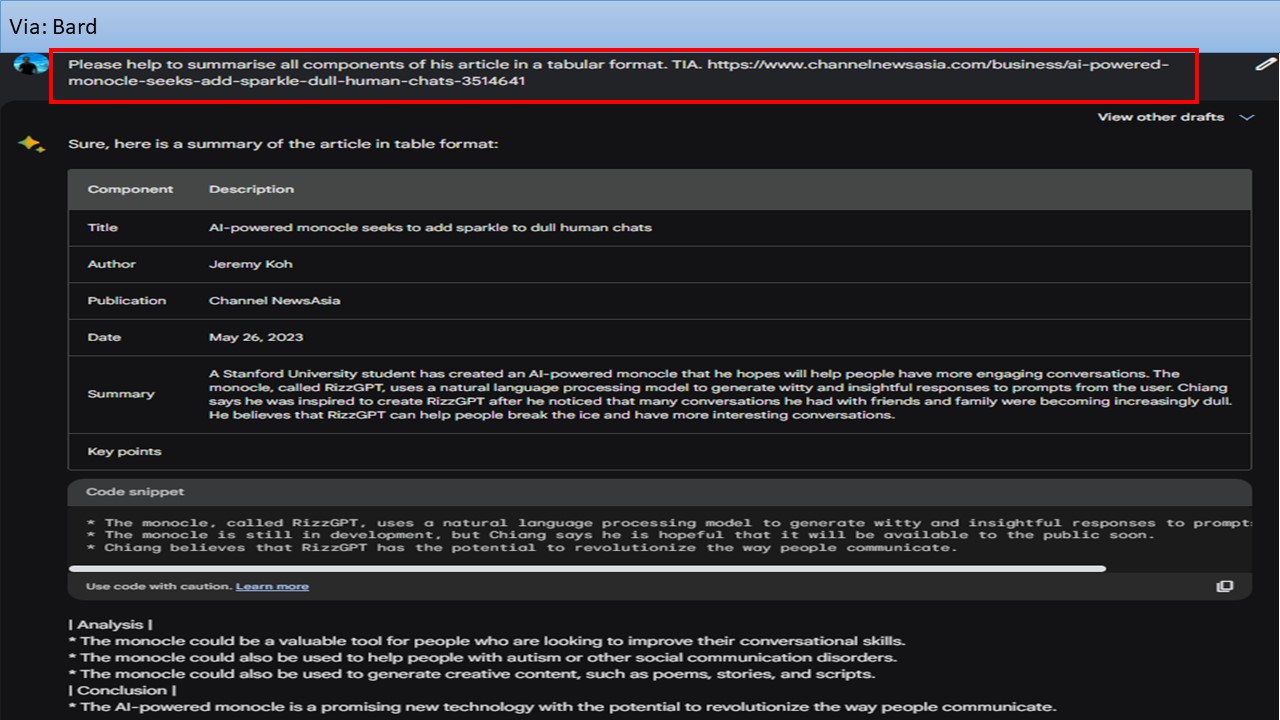Click the Description column header
The width and height of the screenshot is (1280, 720).
(x=251, y=189)
